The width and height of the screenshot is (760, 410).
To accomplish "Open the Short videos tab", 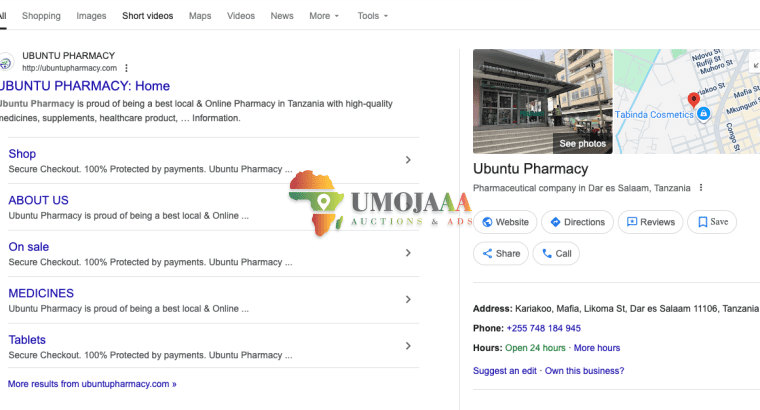I will pos(147,16).
